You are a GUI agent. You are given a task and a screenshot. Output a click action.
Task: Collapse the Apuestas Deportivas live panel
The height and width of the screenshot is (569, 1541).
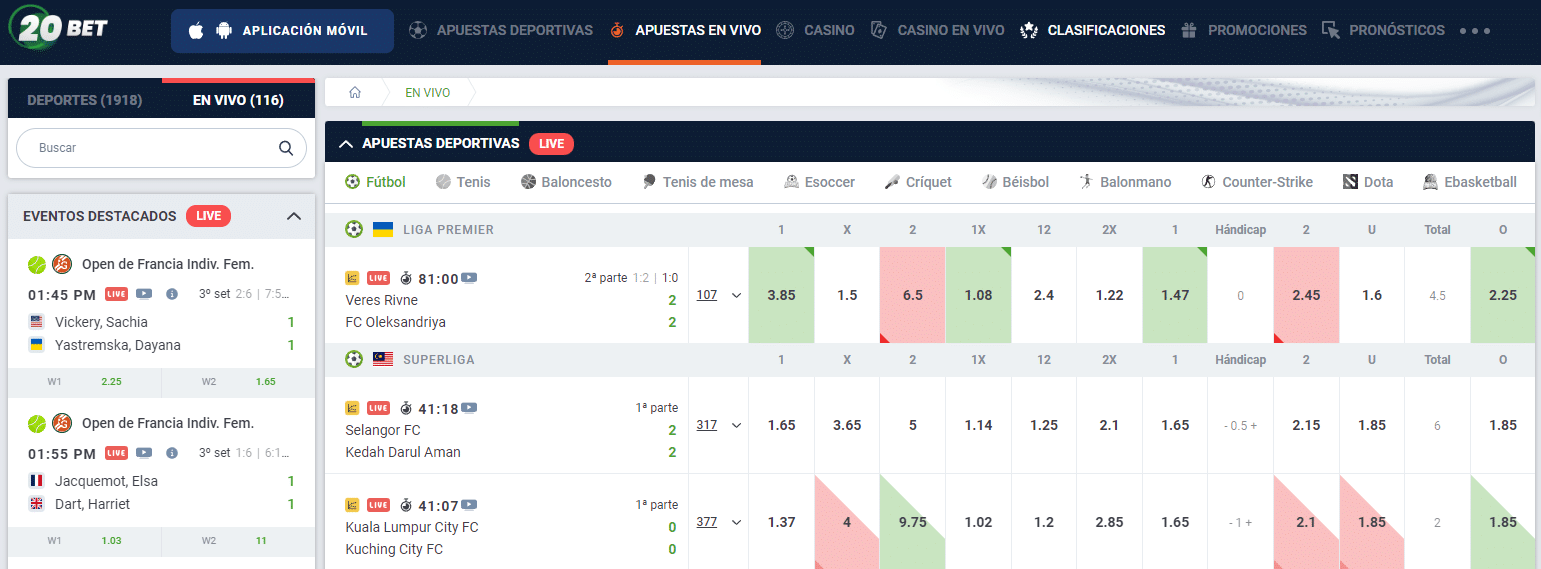[346, 144]
